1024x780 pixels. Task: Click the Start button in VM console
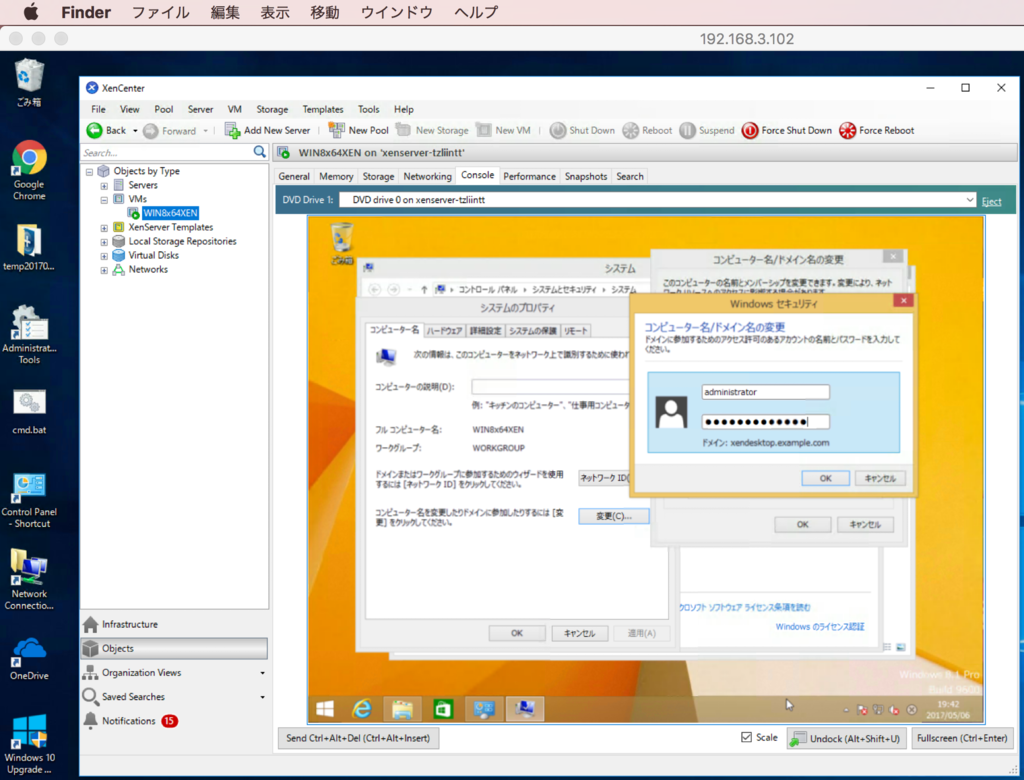pyautogui.click(x=325, y=709)
